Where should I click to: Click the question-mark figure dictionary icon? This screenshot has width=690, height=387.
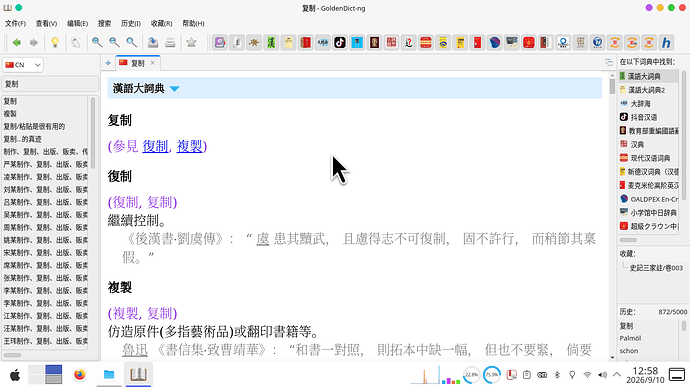pos(408,42)
